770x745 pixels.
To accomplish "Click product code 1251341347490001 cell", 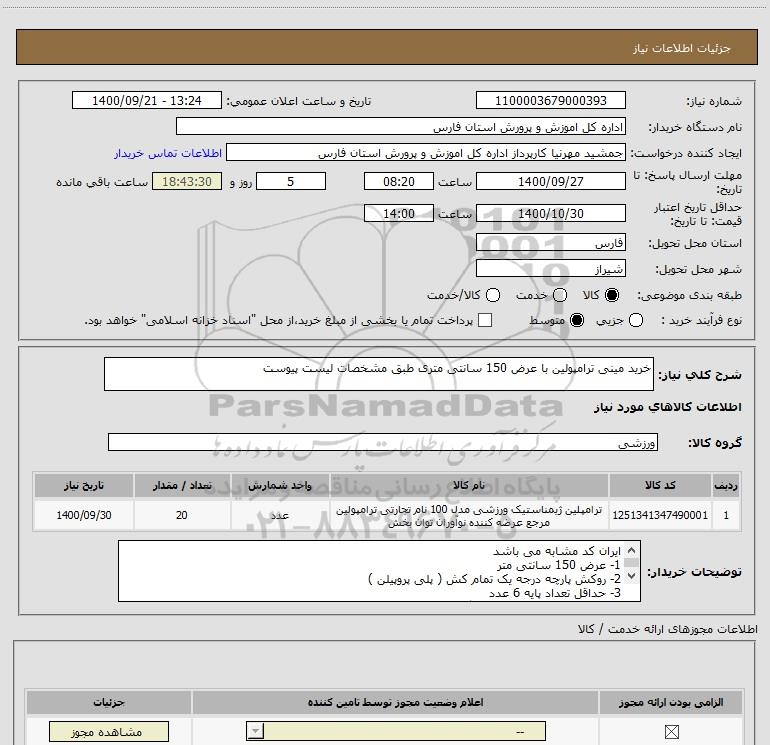I will (660, 515).
